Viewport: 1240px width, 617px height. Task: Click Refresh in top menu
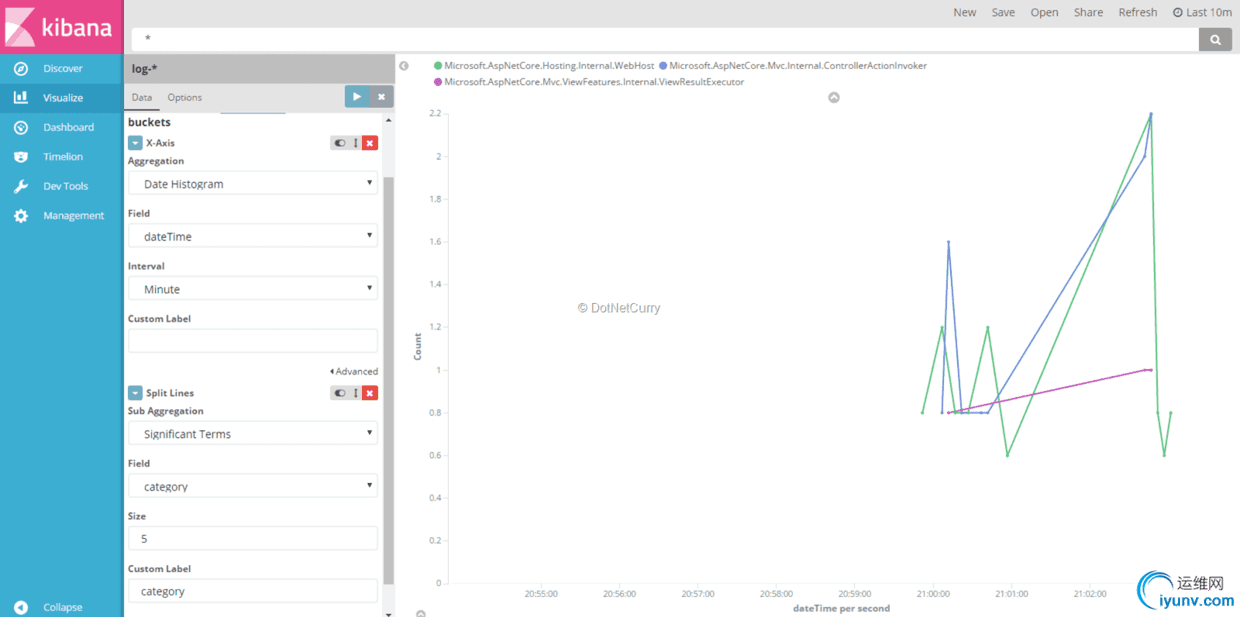tap(1137, 12)
